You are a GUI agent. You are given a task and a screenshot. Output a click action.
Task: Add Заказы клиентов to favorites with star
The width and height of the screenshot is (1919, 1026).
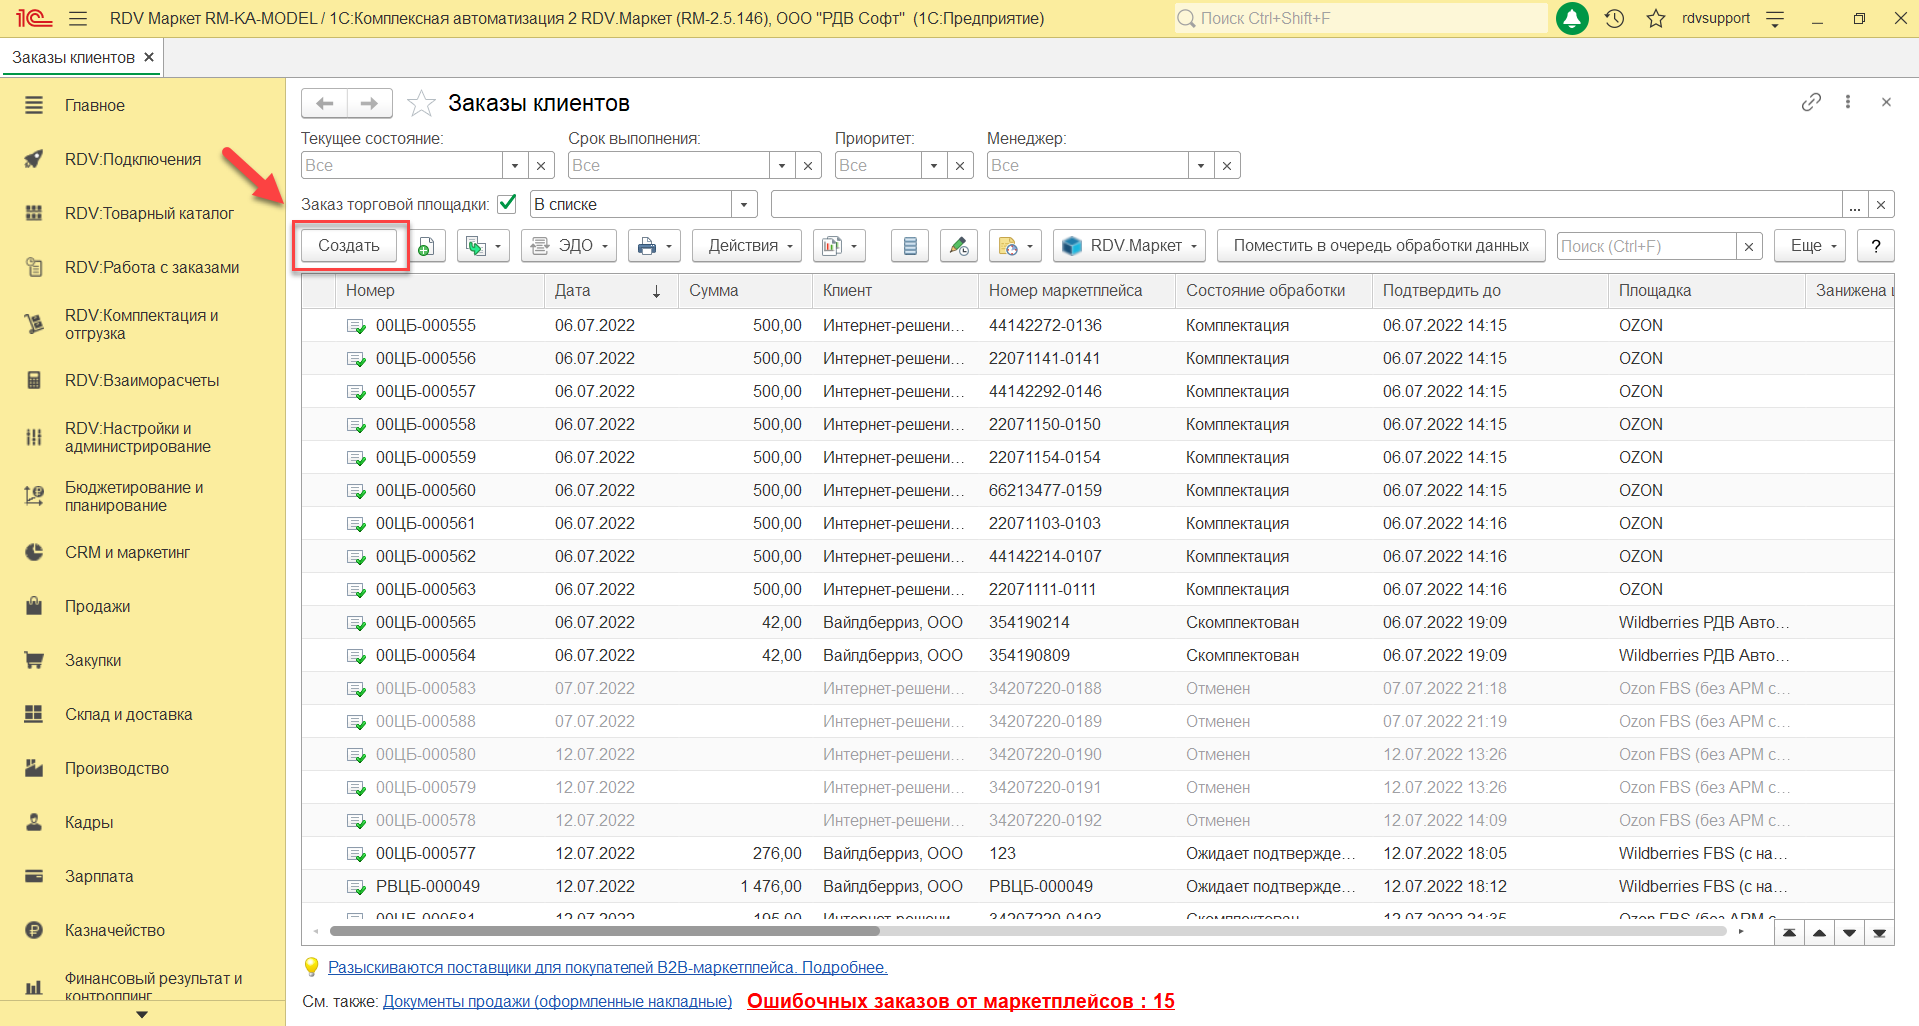pos(421,103)
